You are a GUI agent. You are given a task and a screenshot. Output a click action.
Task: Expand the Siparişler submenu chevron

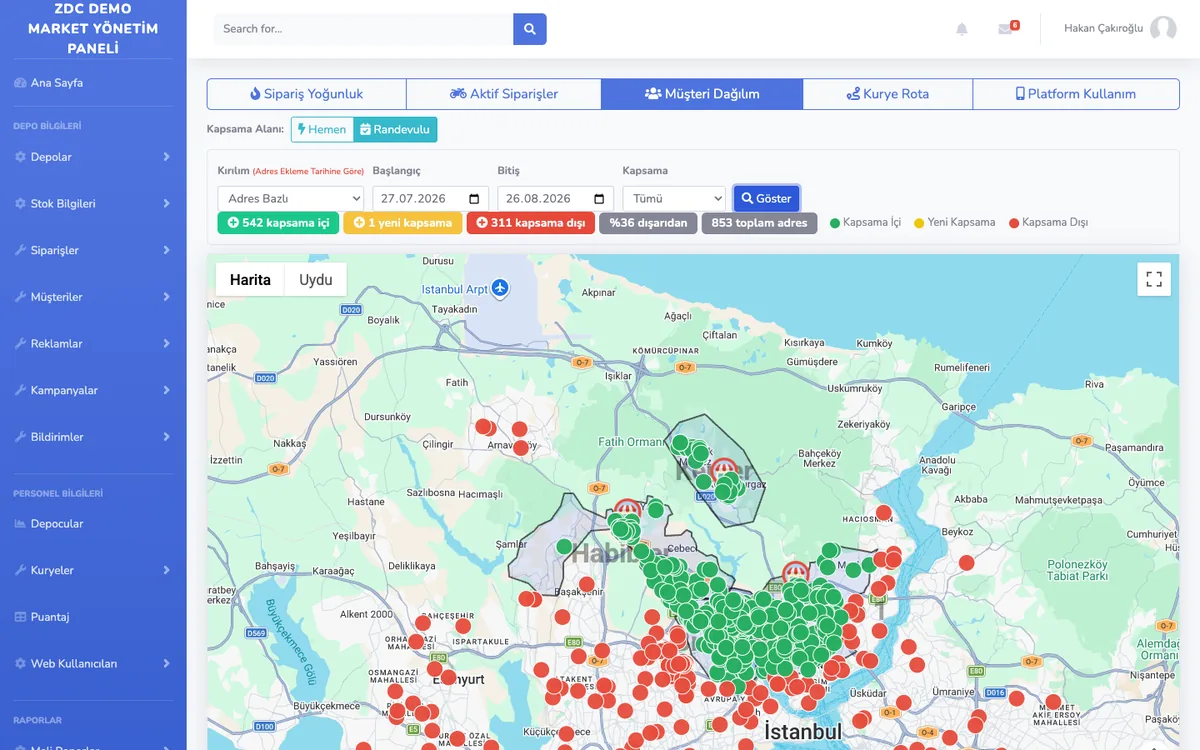(166, 250)
